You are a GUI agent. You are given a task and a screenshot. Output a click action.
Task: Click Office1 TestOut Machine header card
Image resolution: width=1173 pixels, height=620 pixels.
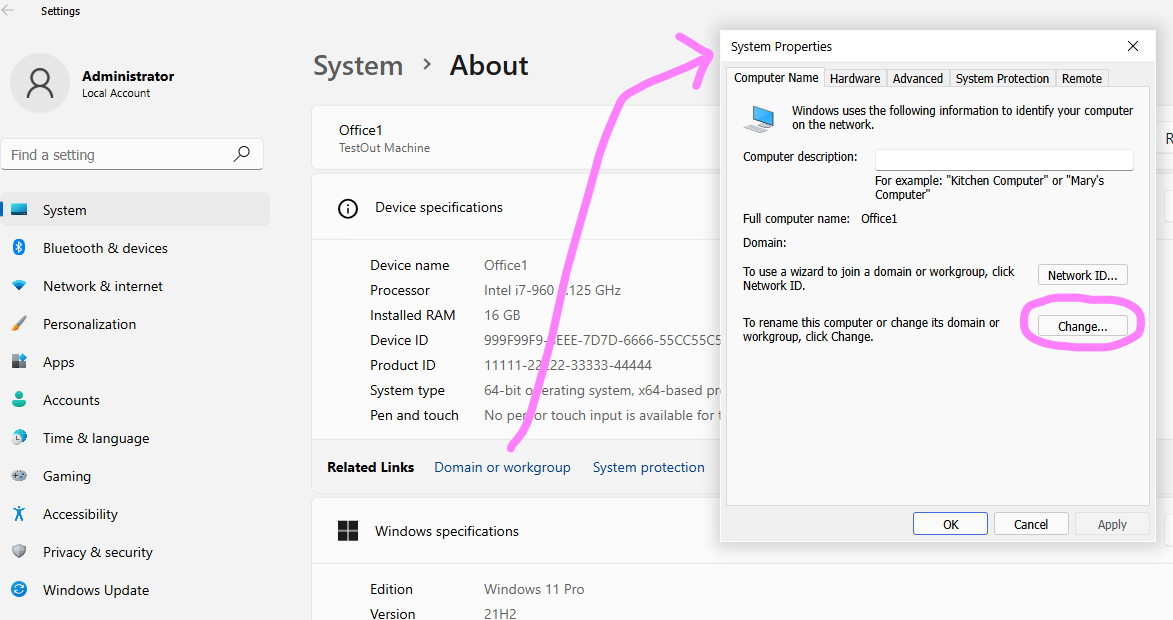coord(516,138)
